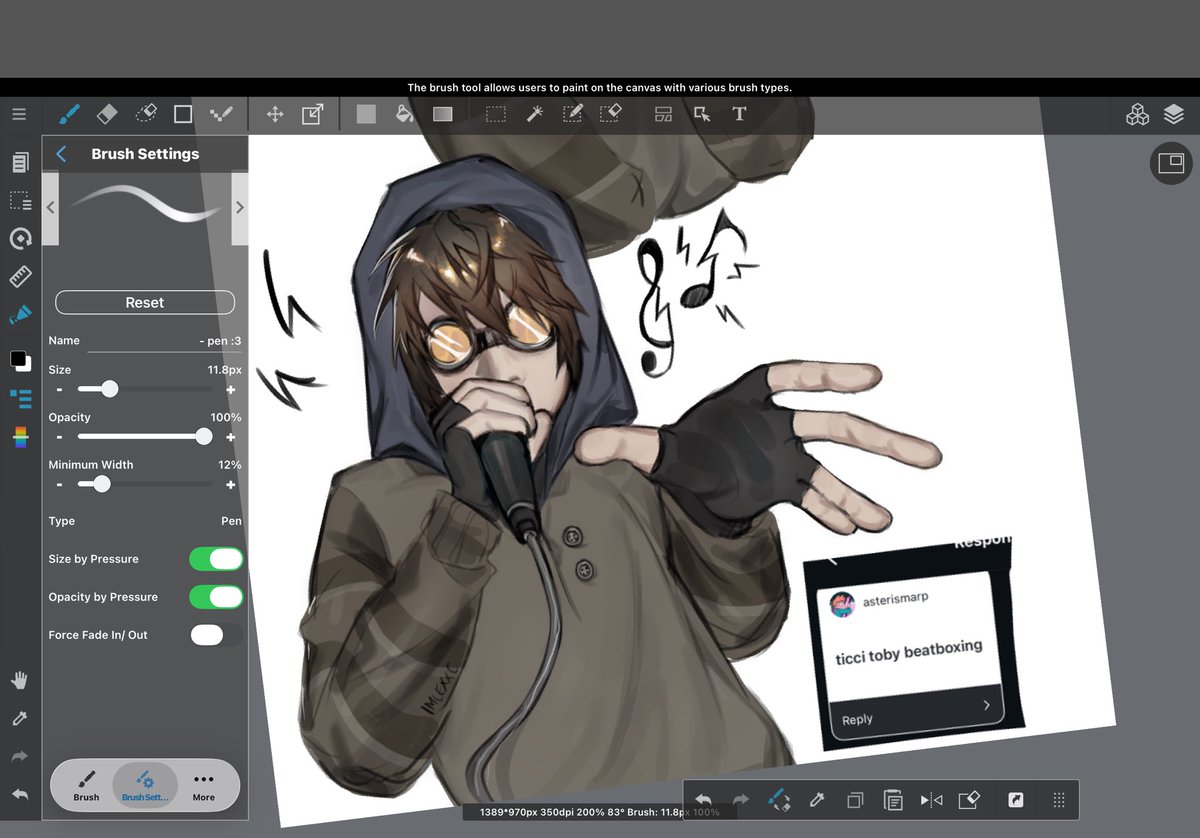Select the Selection Eraser tool
Screen dimensions: 1200x838
(611, 113)
